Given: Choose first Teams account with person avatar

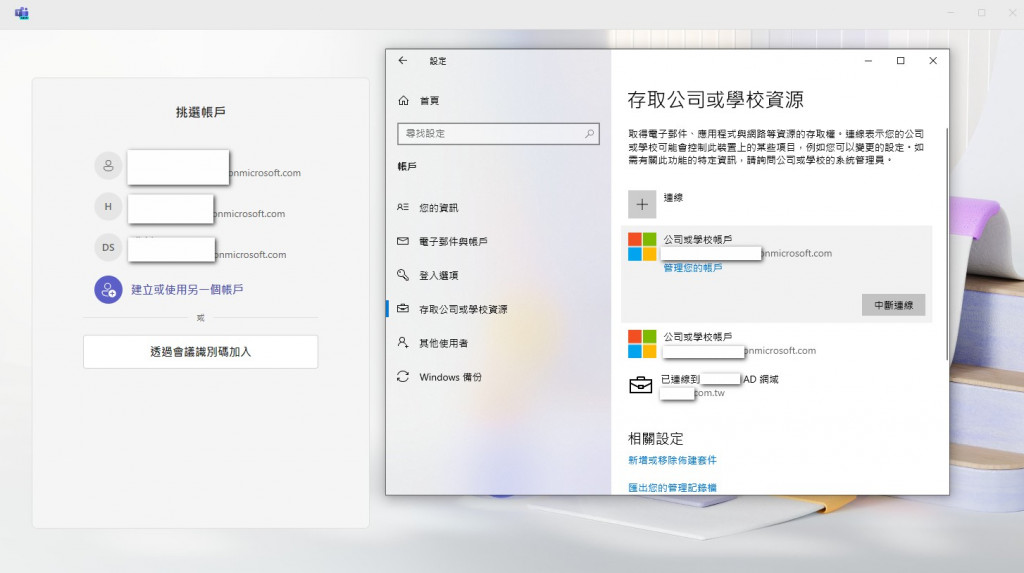Looking at the screenshot, I should [x=198, y=167].
